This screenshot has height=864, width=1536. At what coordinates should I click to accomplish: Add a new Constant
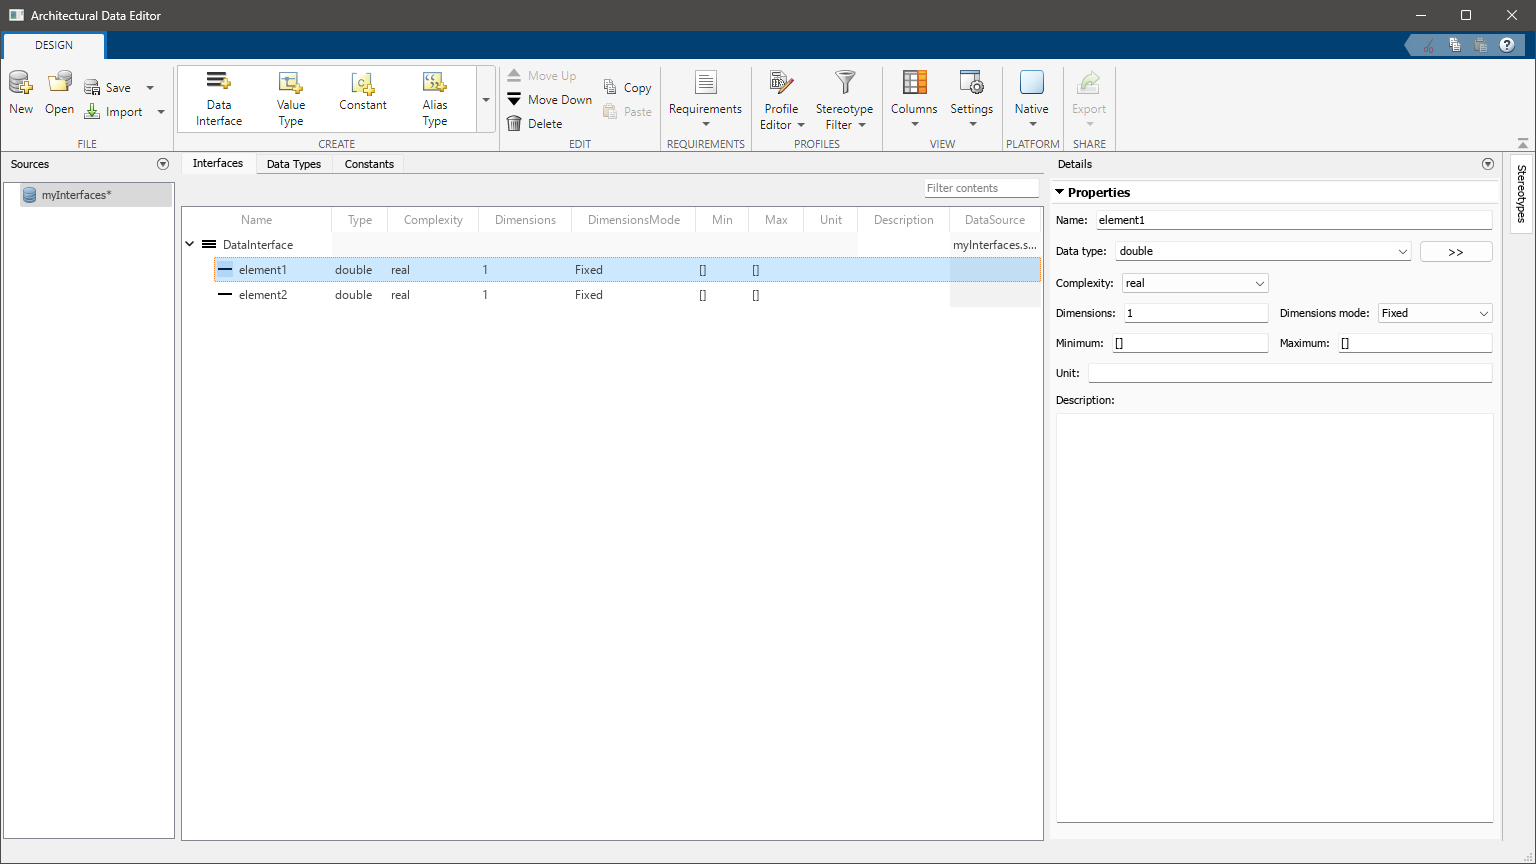(x=362, y=92)
